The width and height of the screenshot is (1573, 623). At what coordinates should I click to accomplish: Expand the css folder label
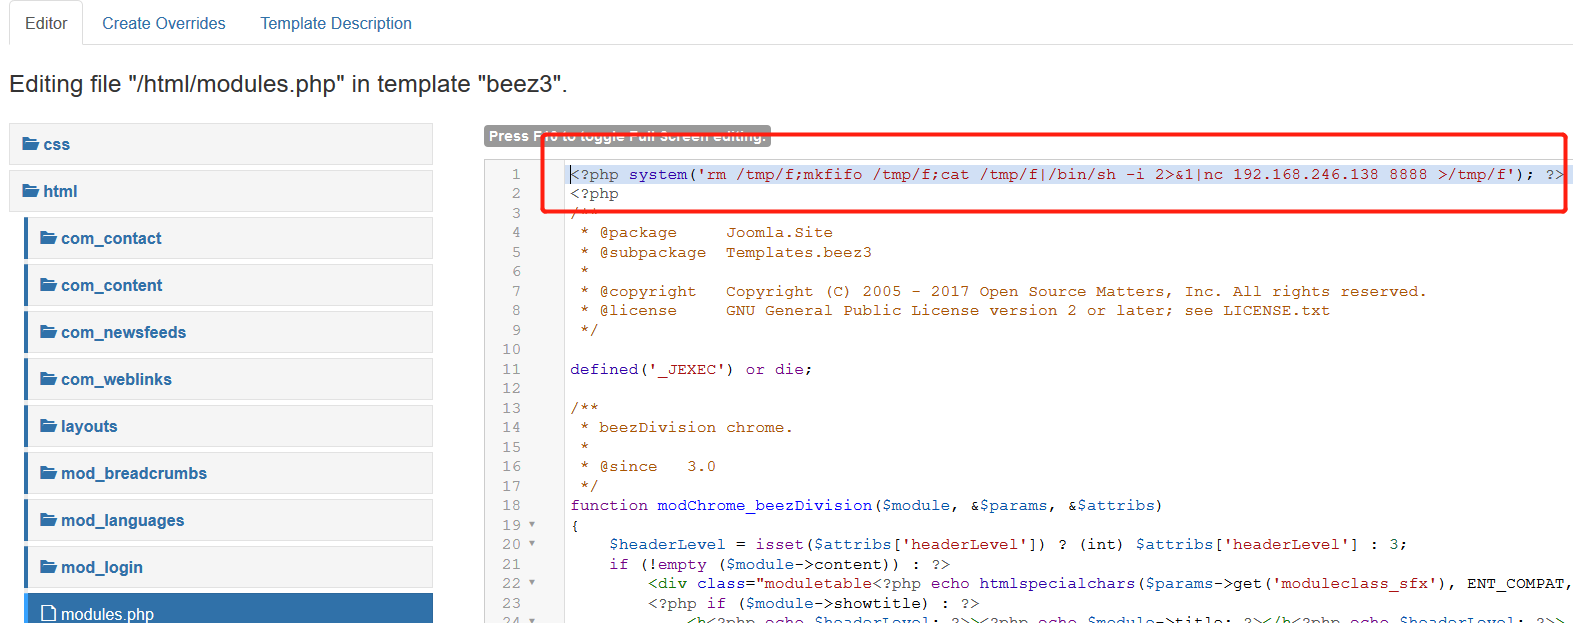coord(57,144)
